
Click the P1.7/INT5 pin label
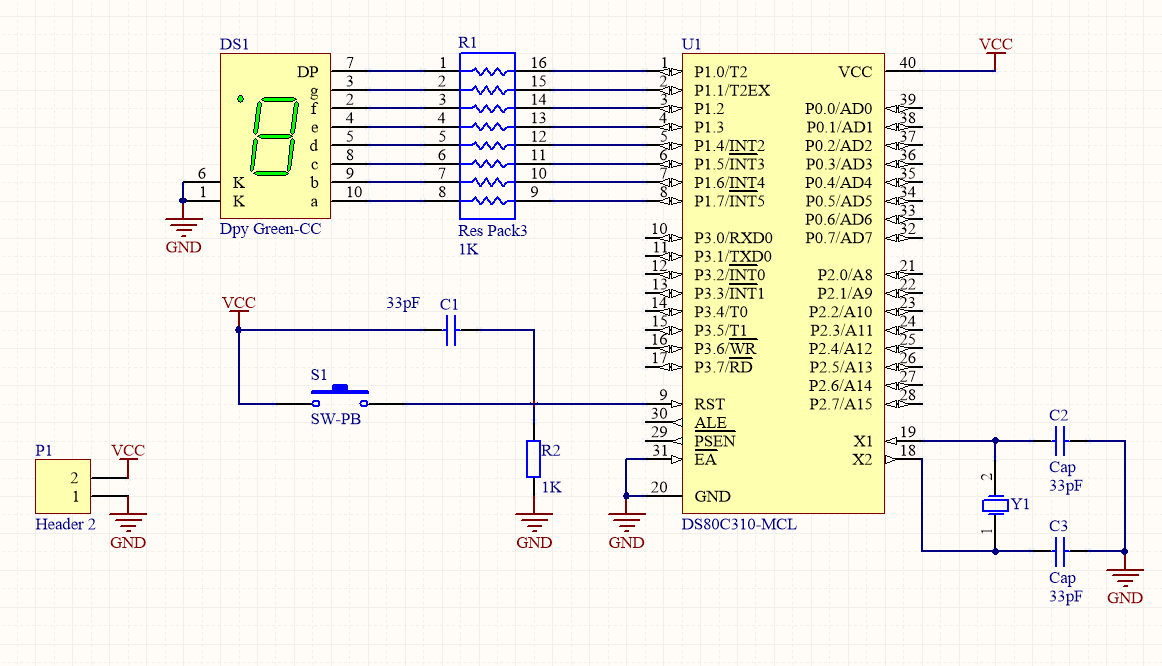pos(729,202)
